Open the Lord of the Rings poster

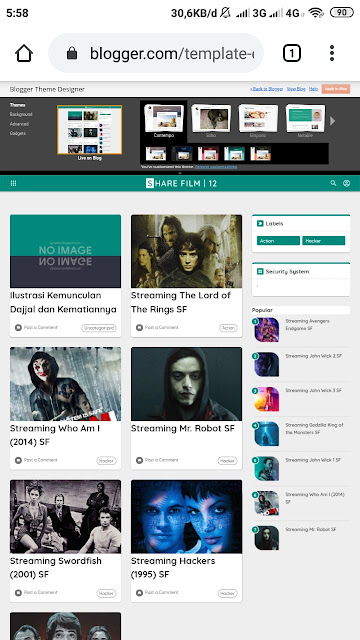[187, 251]
